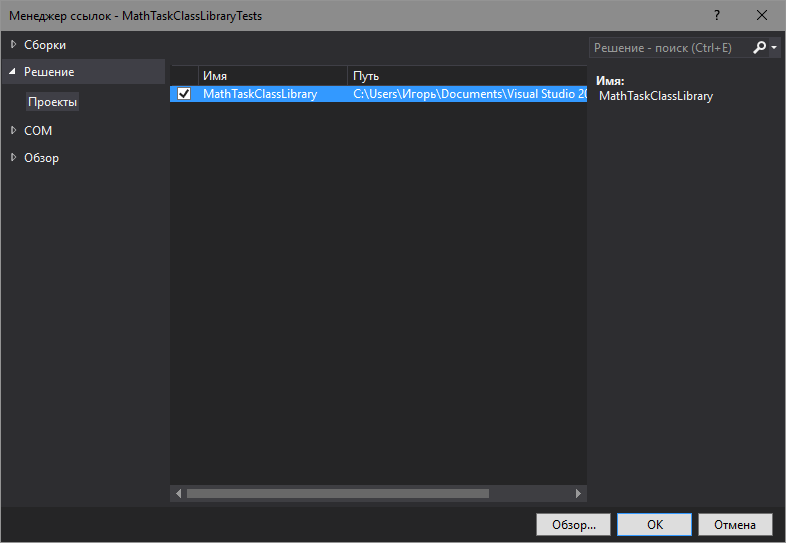Uncheck the MathTaskClassLibrary checkbox
Viewport: 786px width, 543px height.
184,94
